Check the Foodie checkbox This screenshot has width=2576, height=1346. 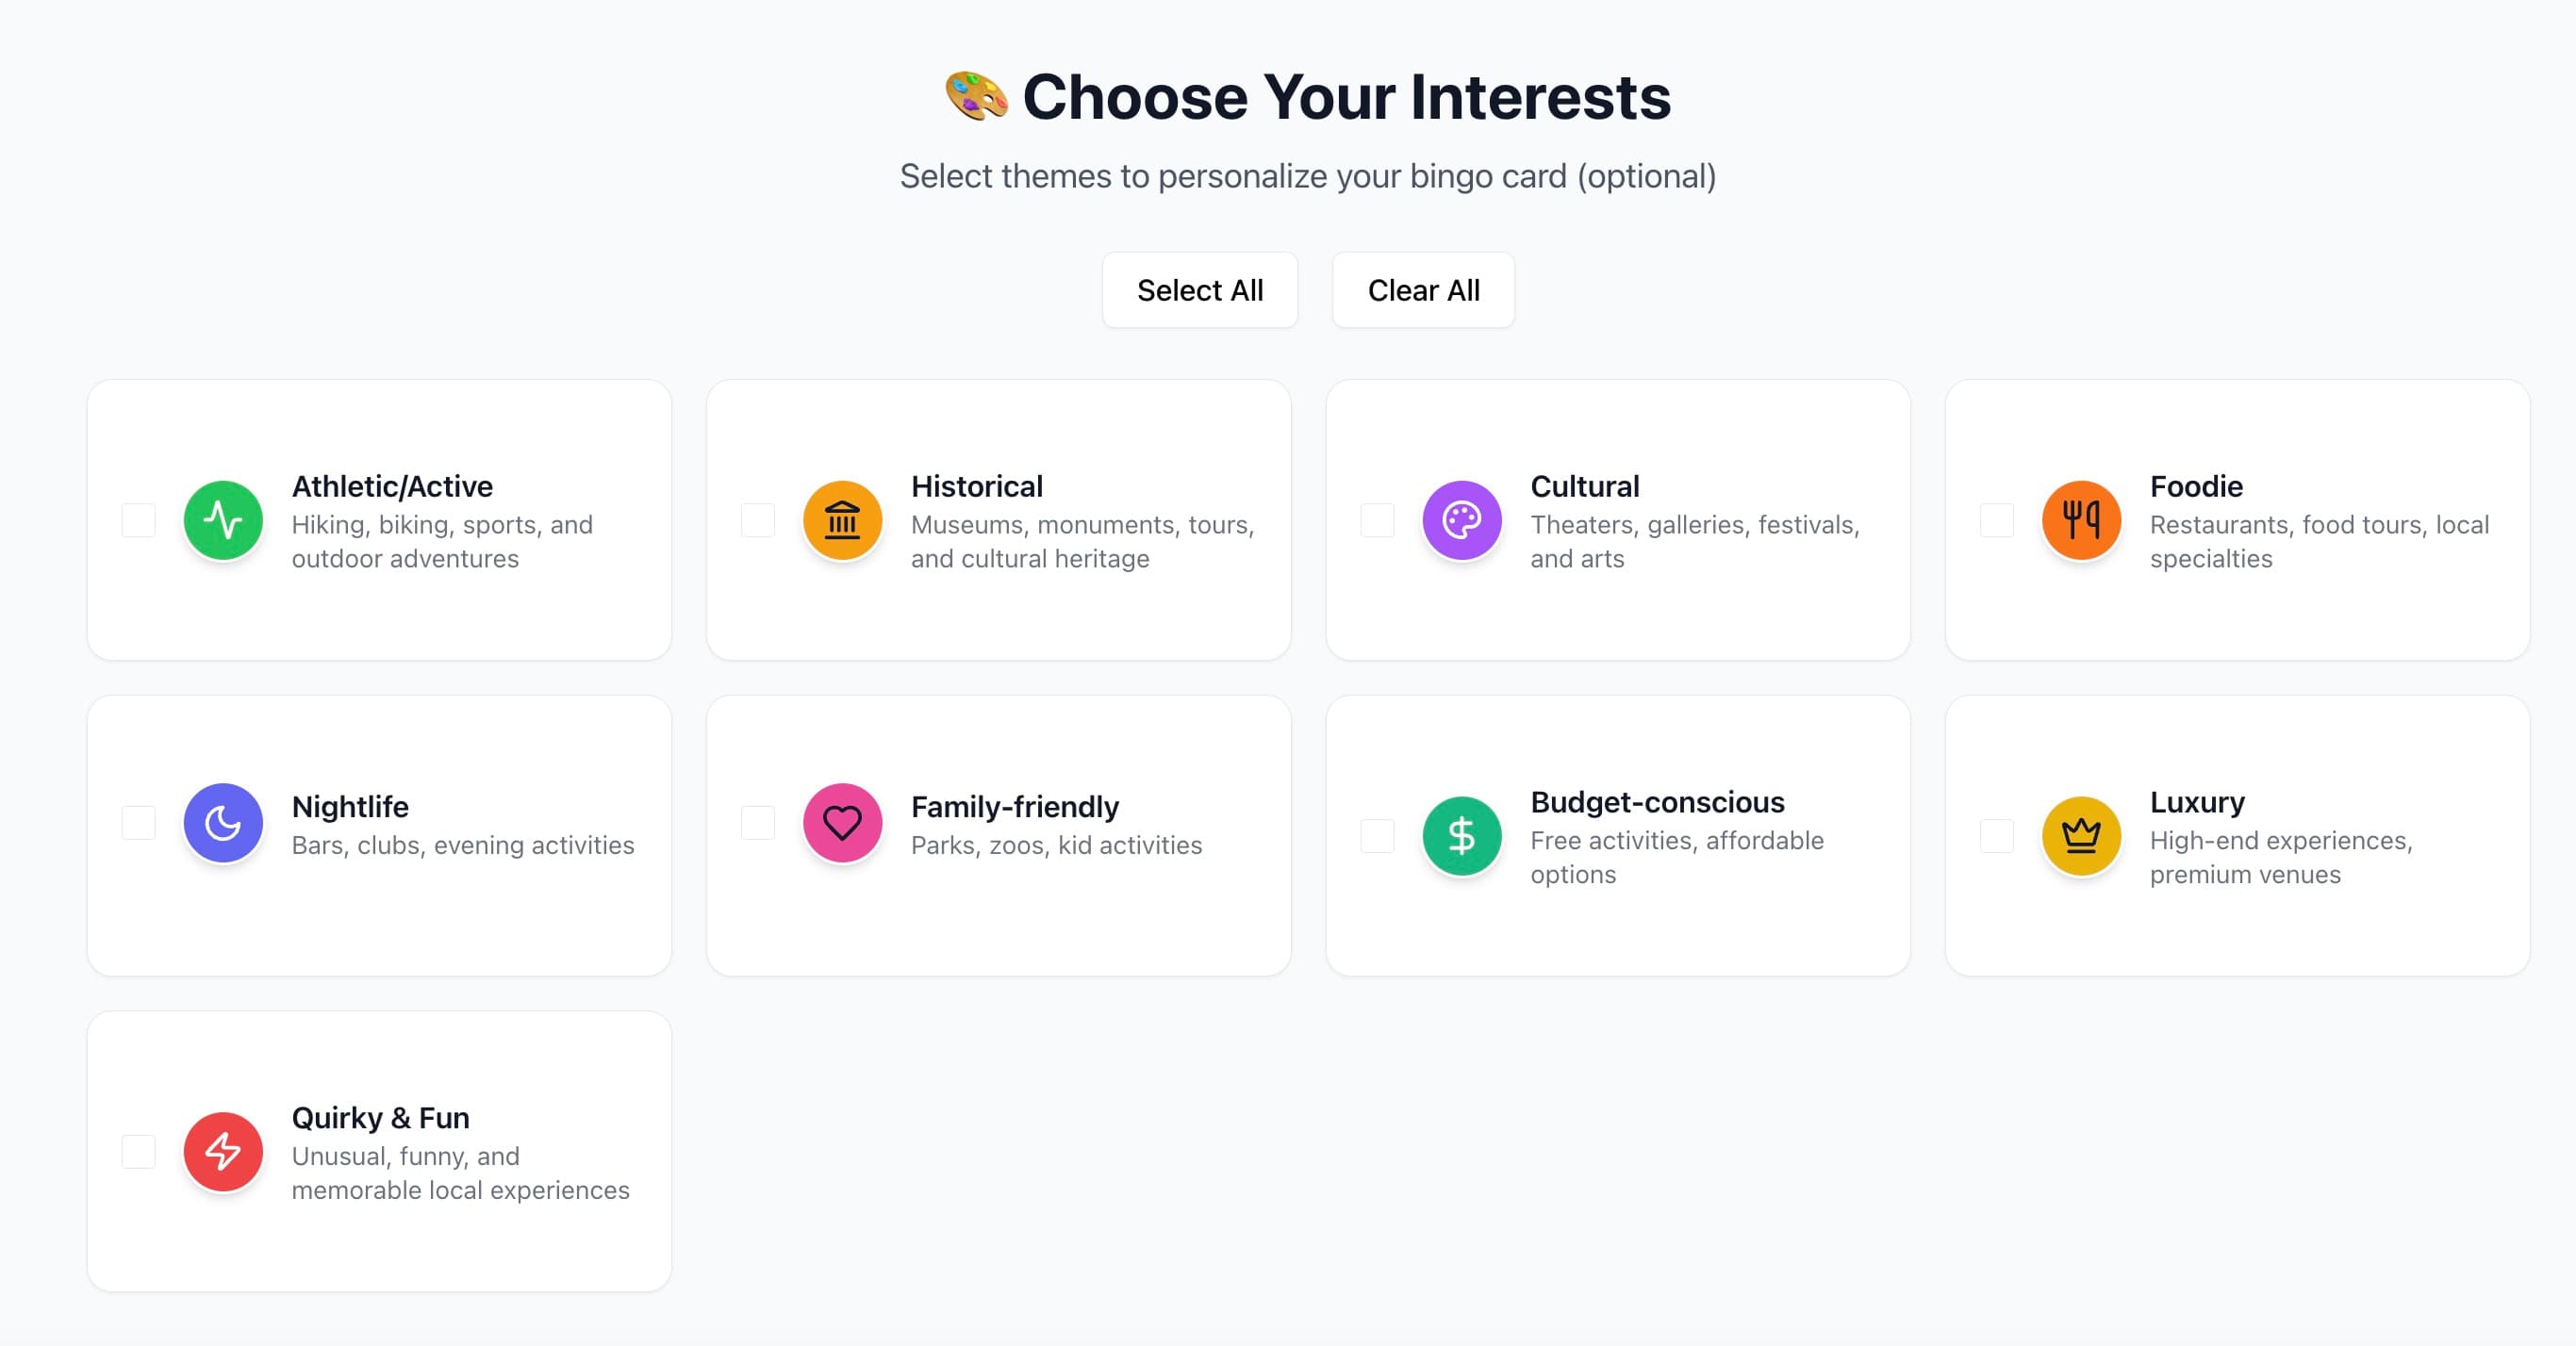[1995, 520]
